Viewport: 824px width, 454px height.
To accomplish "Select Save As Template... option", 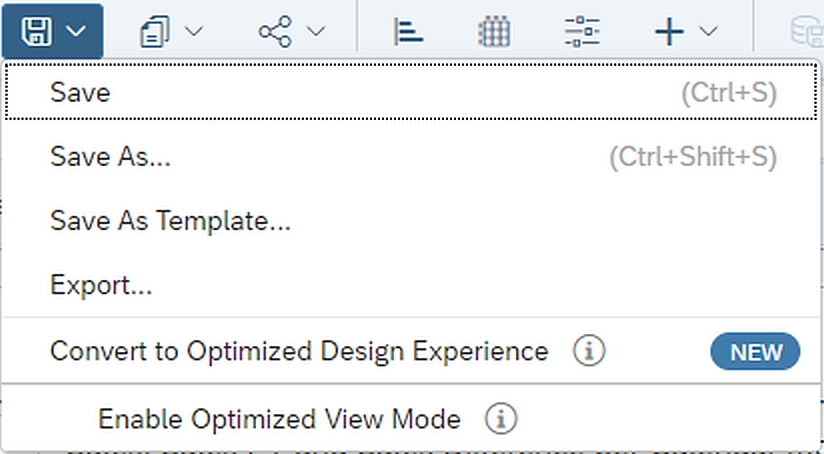I will pyautogui.click(x=170, y=222).
